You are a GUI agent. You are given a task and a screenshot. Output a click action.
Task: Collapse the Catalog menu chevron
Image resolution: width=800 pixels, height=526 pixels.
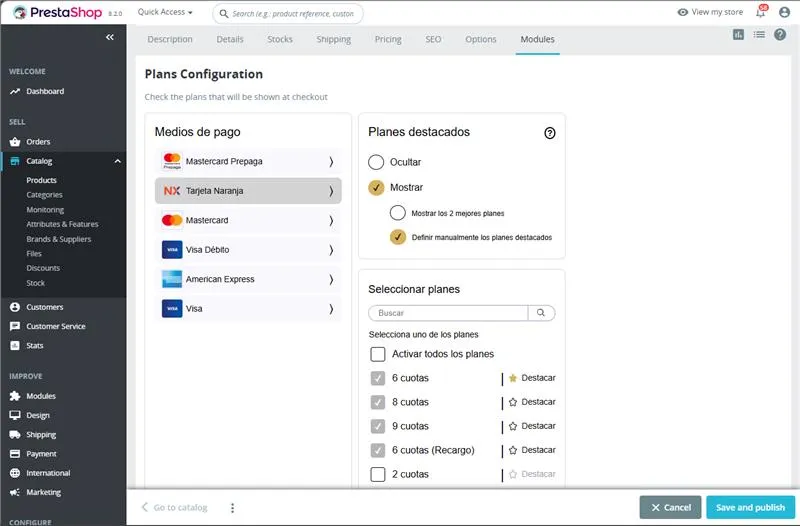pyautogui.click(x=118, y=161)
